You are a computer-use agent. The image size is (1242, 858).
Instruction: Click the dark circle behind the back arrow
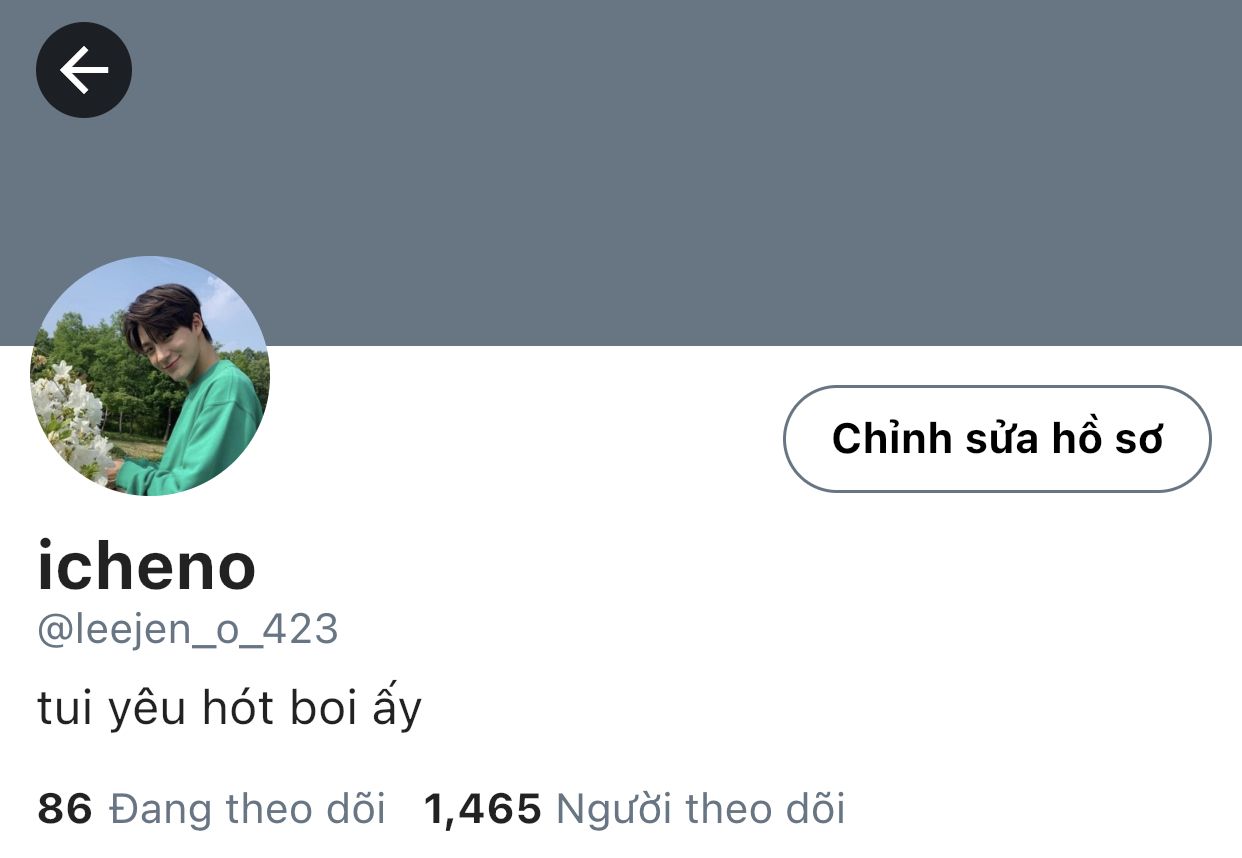(x=84, y=70)
